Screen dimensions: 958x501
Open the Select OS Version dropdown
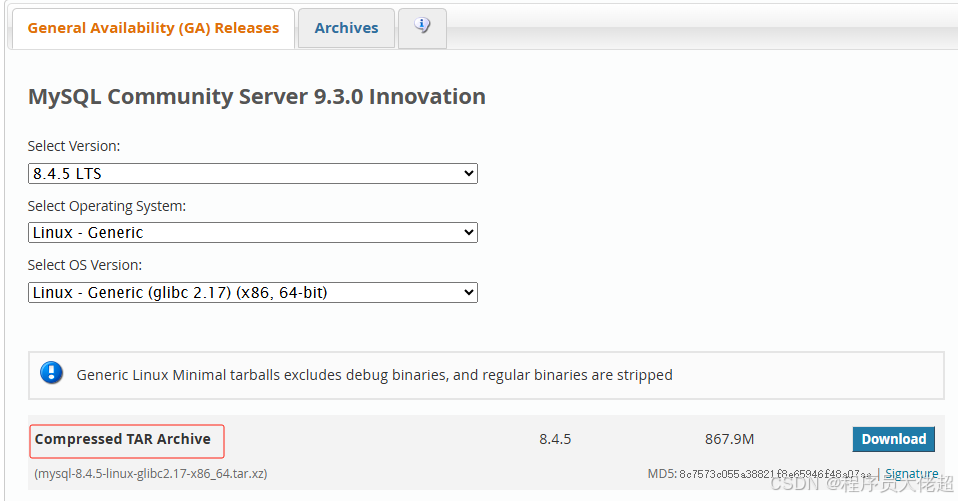pos(253,293)
